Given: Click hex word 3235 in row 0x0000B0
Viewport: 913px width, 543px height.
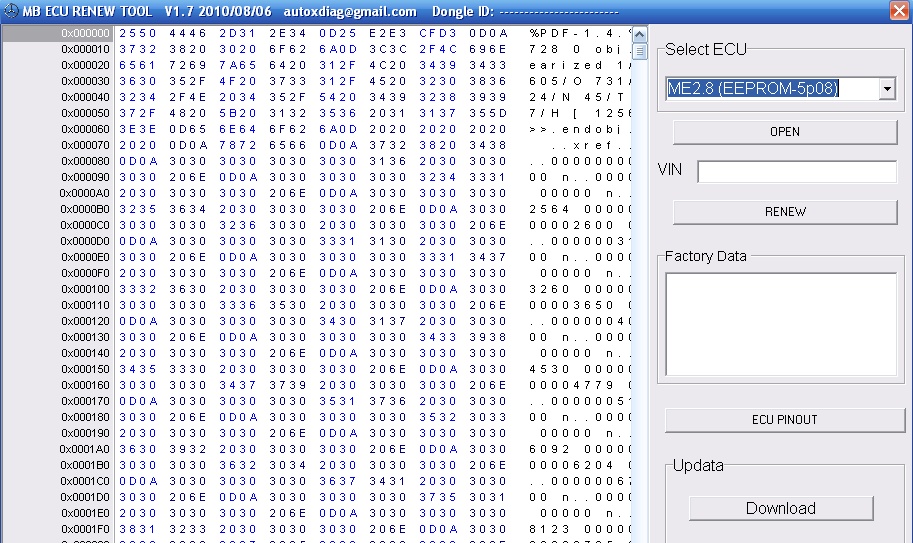Looking at the screenshot, I should [138, 210].
